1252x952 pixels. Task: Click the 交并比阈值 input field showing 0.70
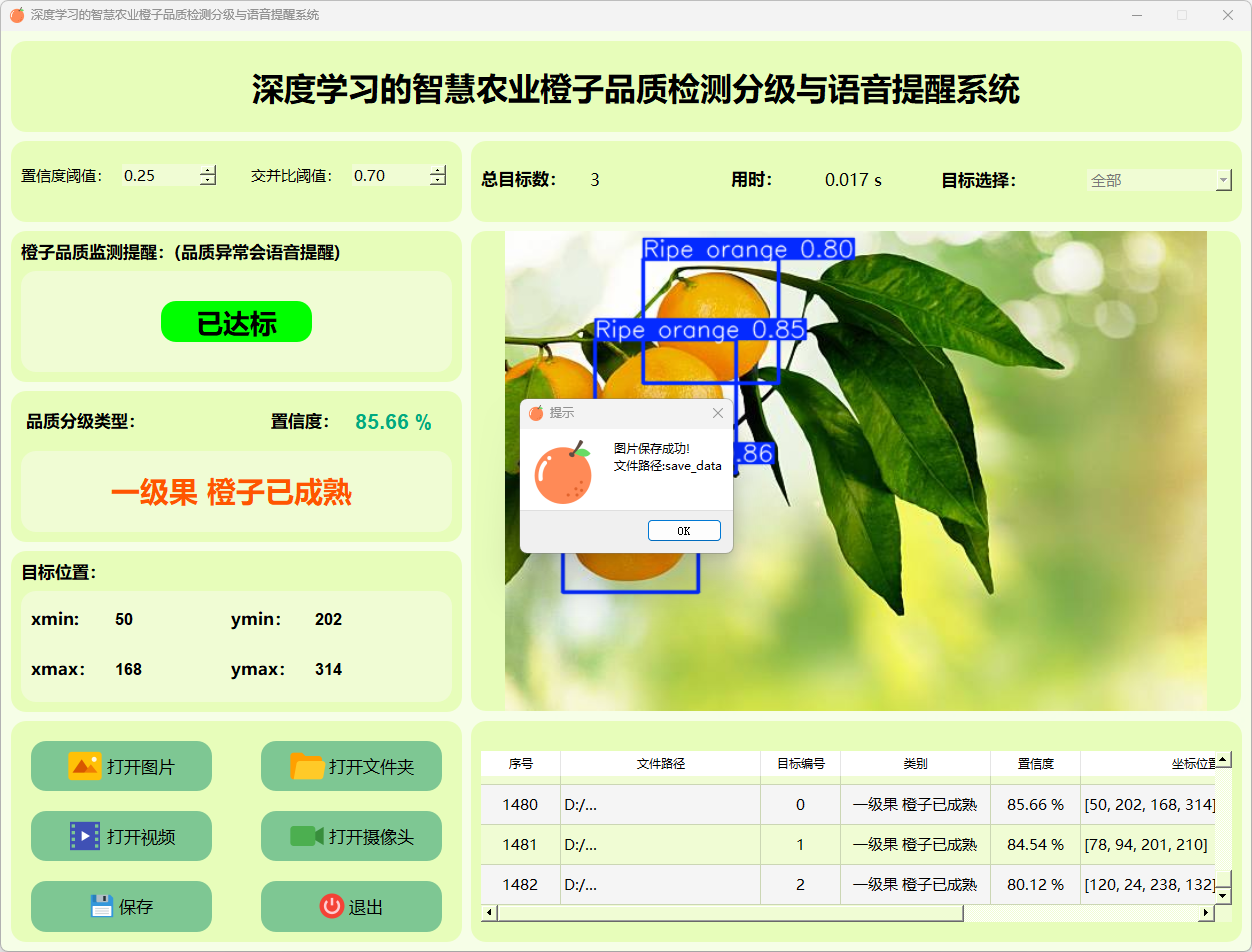coord(390,175)
